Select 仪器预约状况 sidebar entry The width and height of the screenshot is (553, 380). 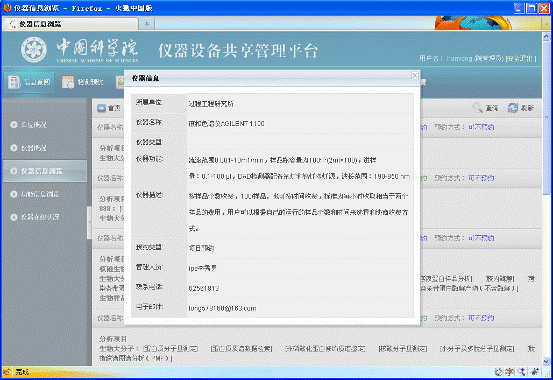[x=40, y=217]
